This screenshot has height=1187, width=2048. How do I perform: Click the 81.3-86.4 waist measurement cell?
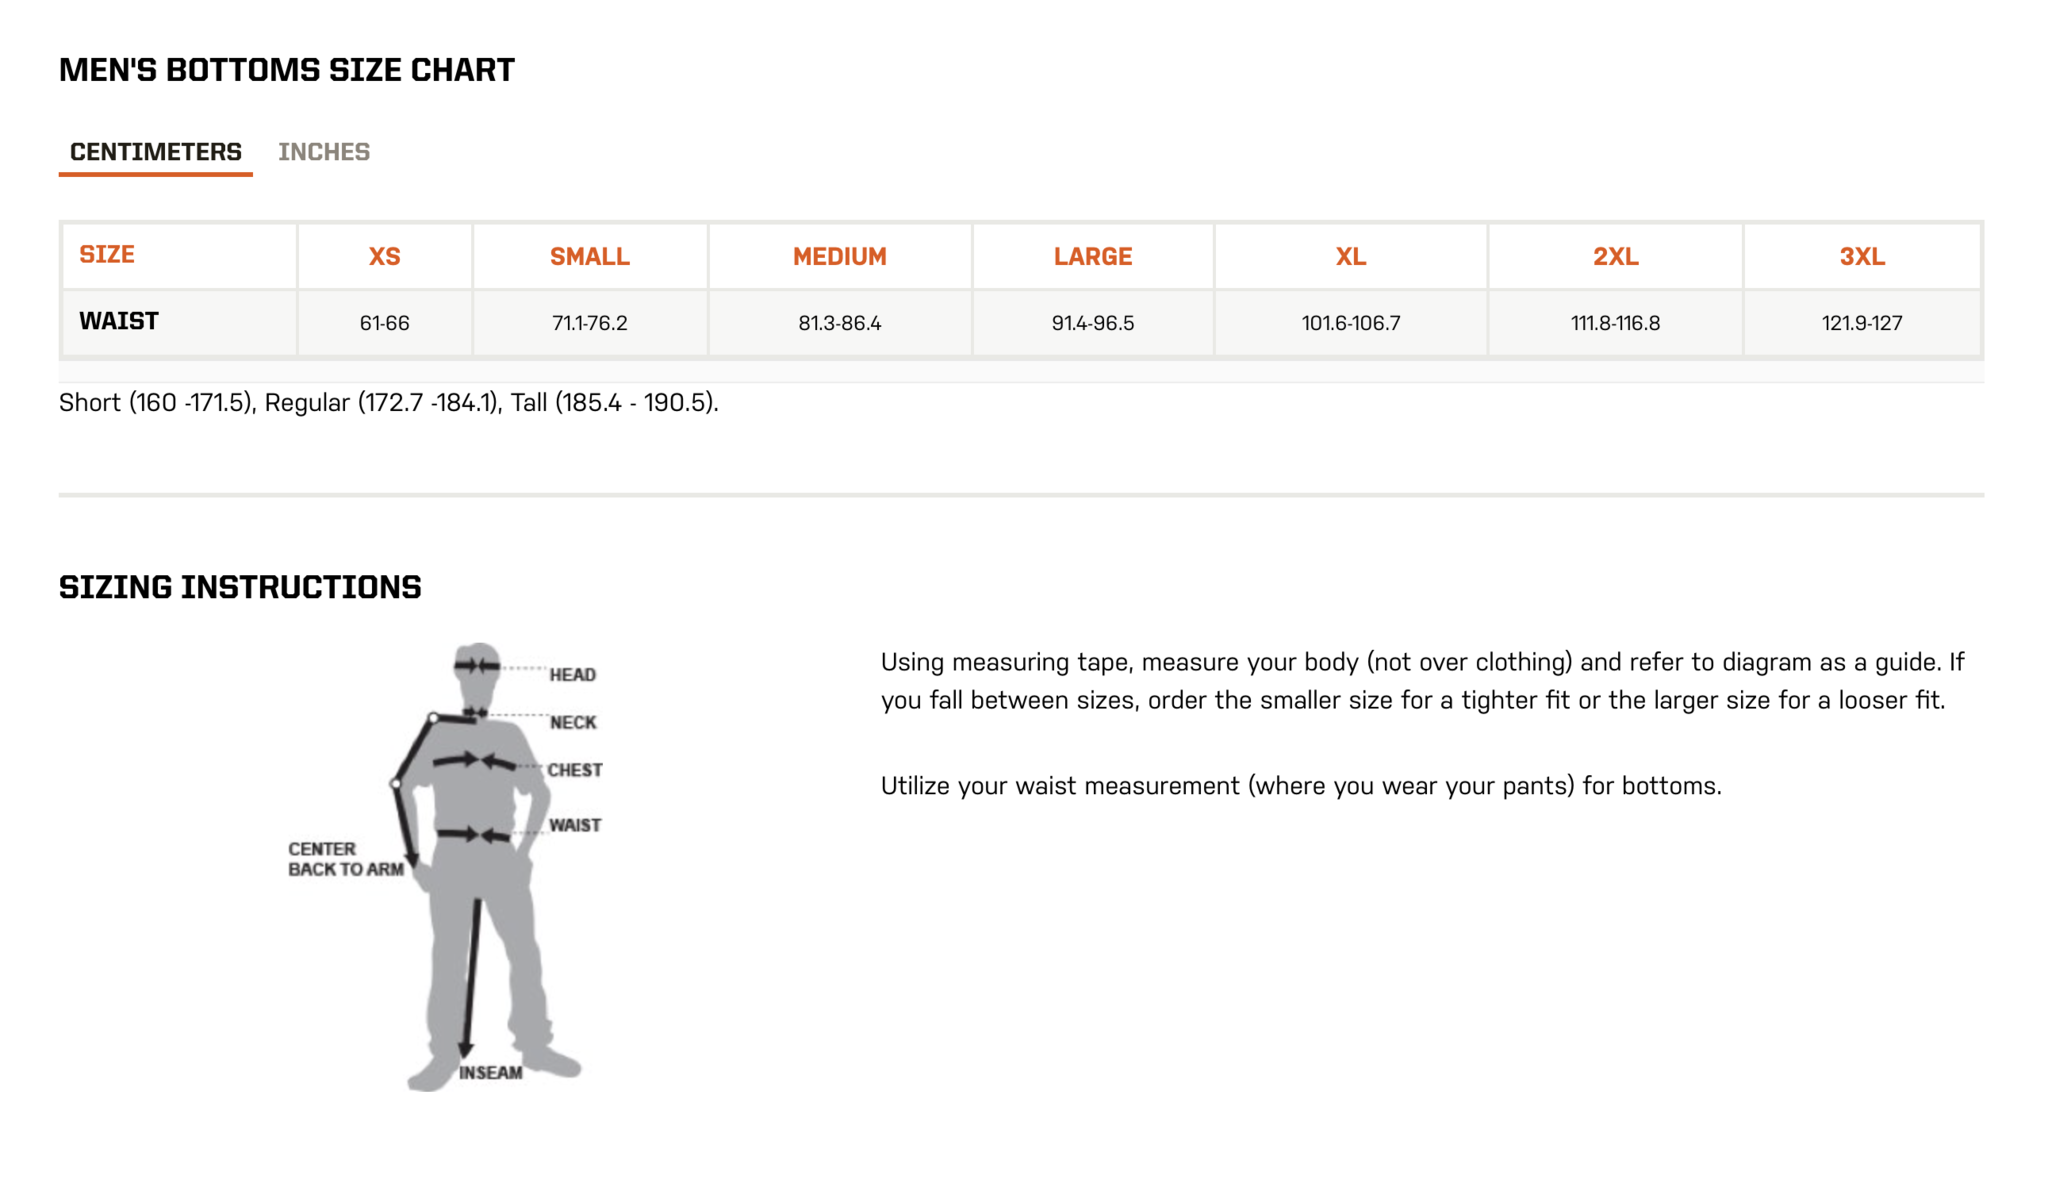click(839, 323)
